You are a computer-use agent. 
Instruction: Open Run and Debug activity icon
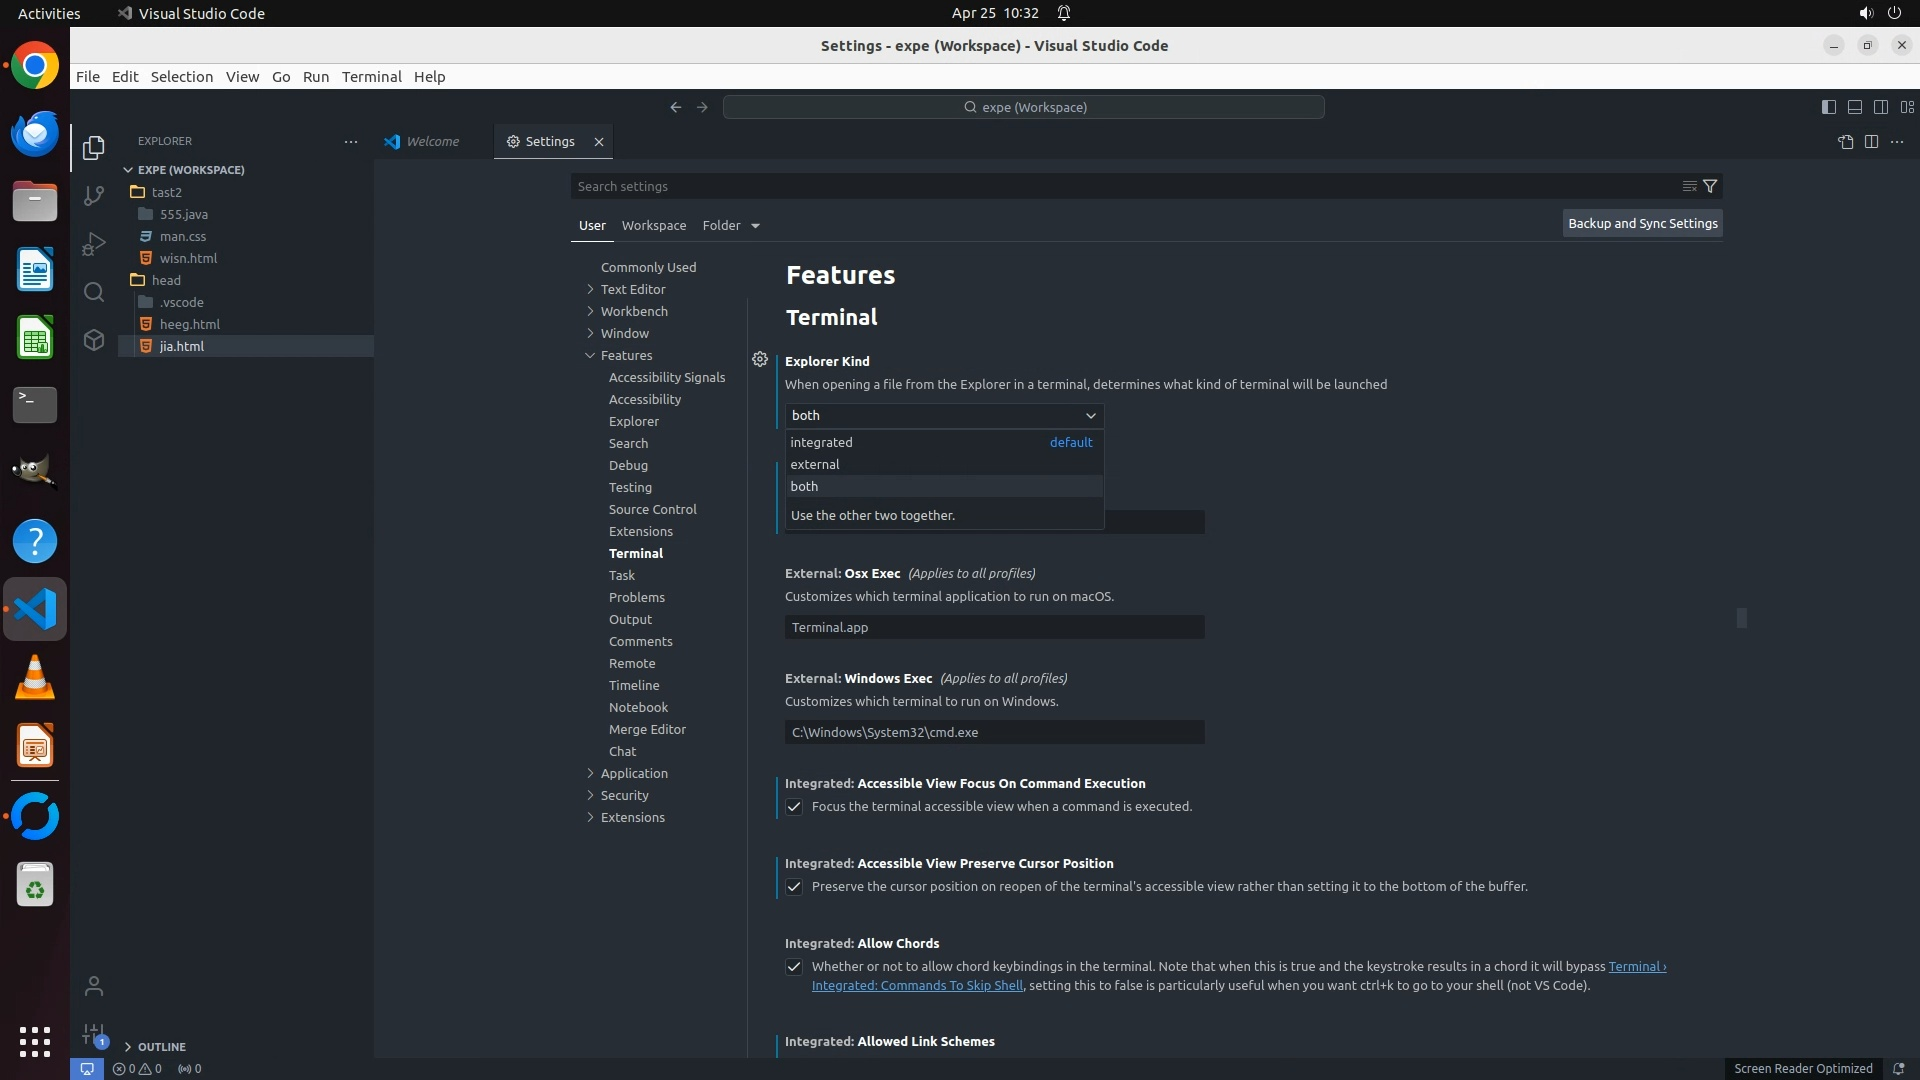point(94,244)
